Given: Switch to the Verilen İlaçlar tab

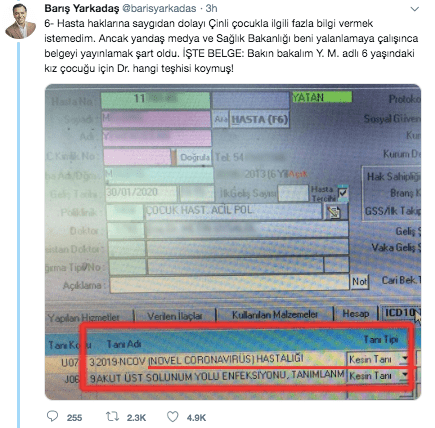Looking at the screenshot, I should (175, 316).
